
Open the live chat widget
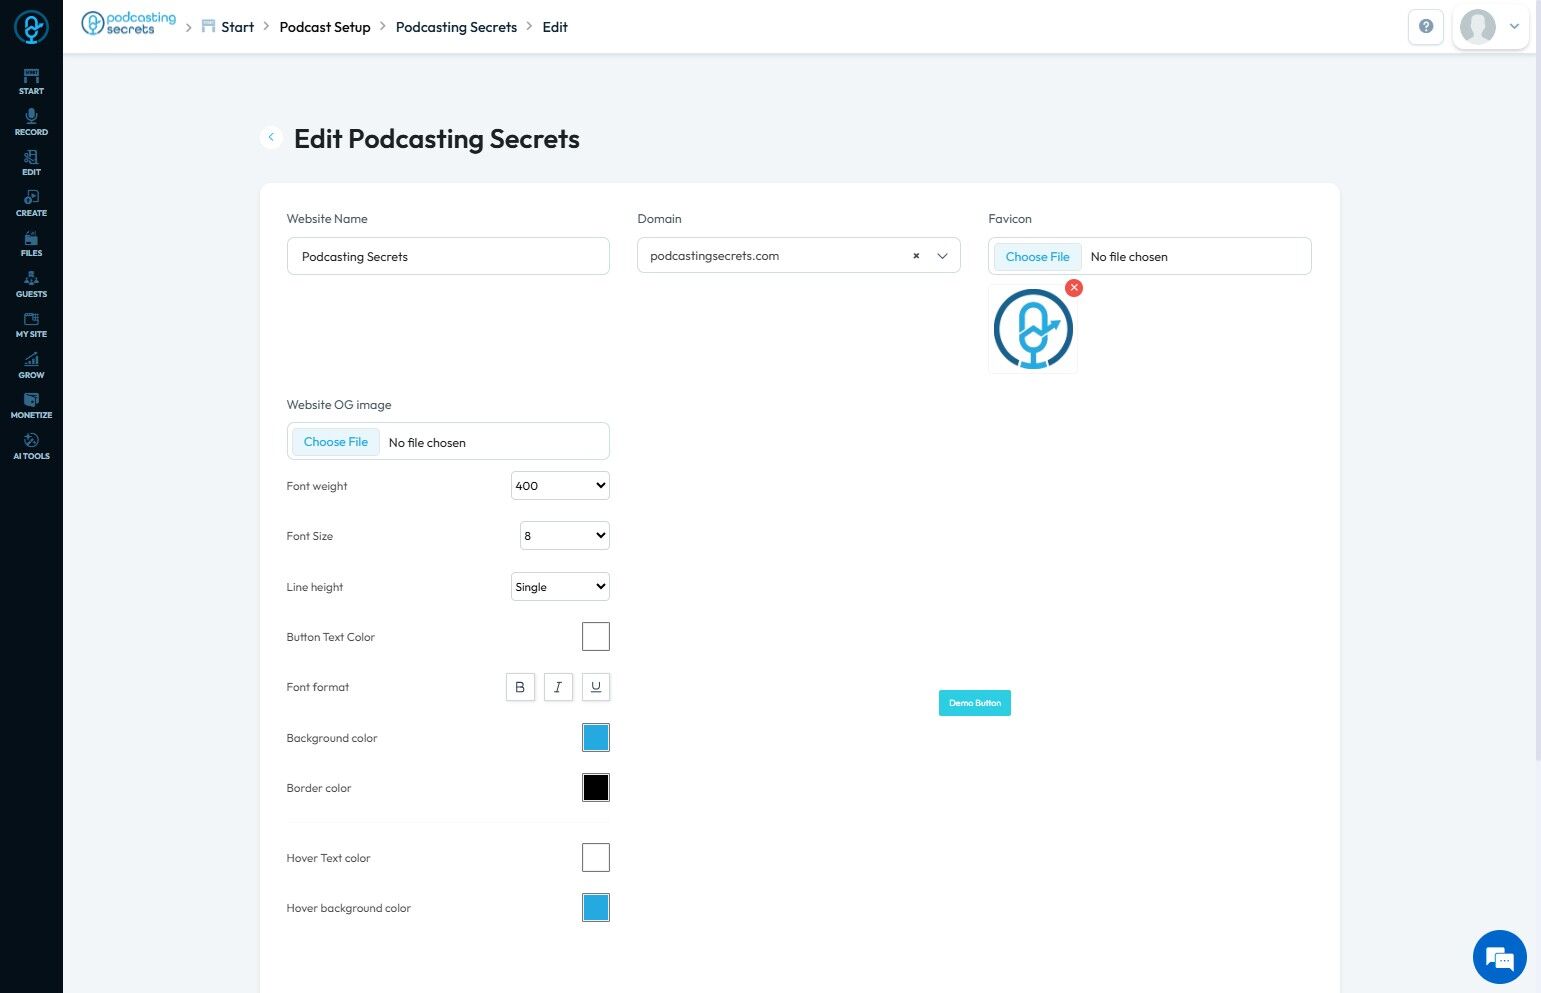pos(1499,957)
